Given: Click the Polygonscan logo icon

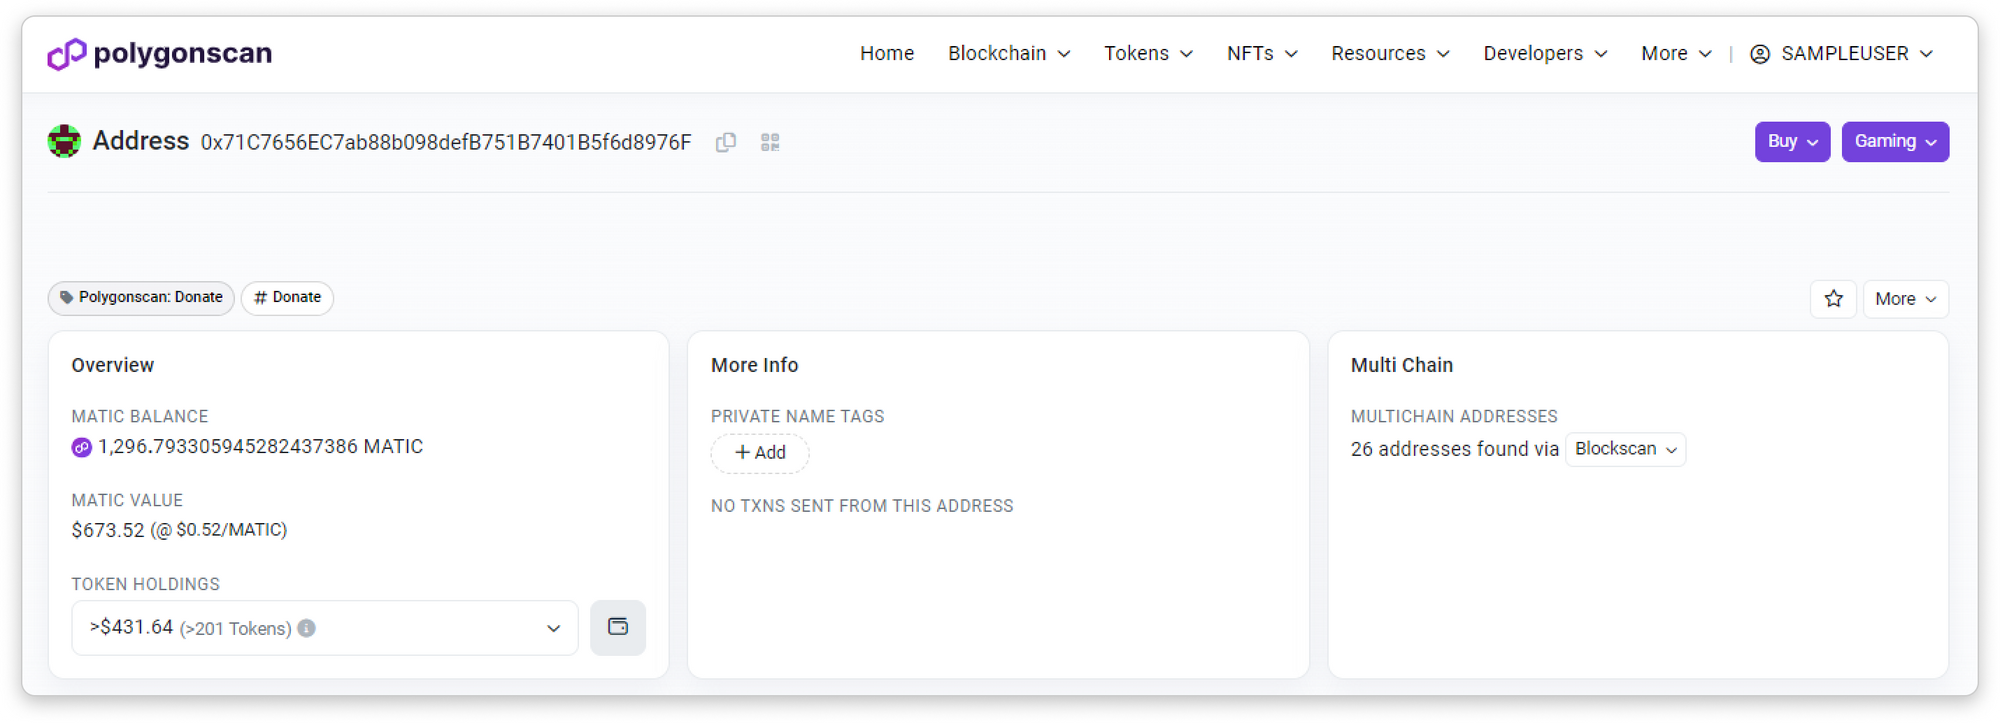Looking at the screenshot, I should 67,54.
